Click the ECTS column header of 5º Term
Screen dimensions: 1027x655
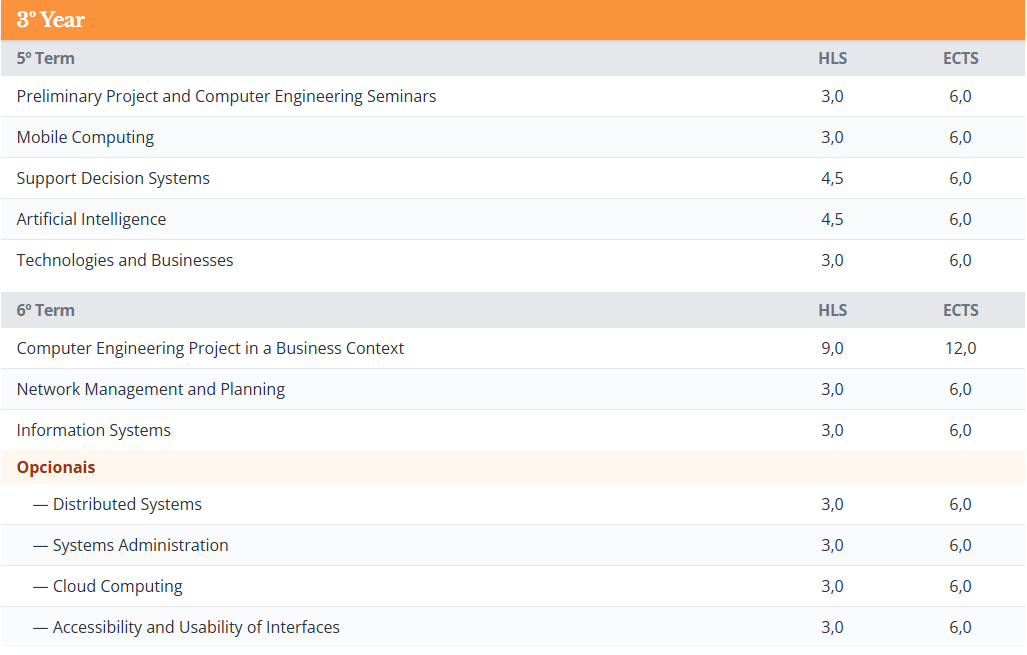[x=961, y=58]
